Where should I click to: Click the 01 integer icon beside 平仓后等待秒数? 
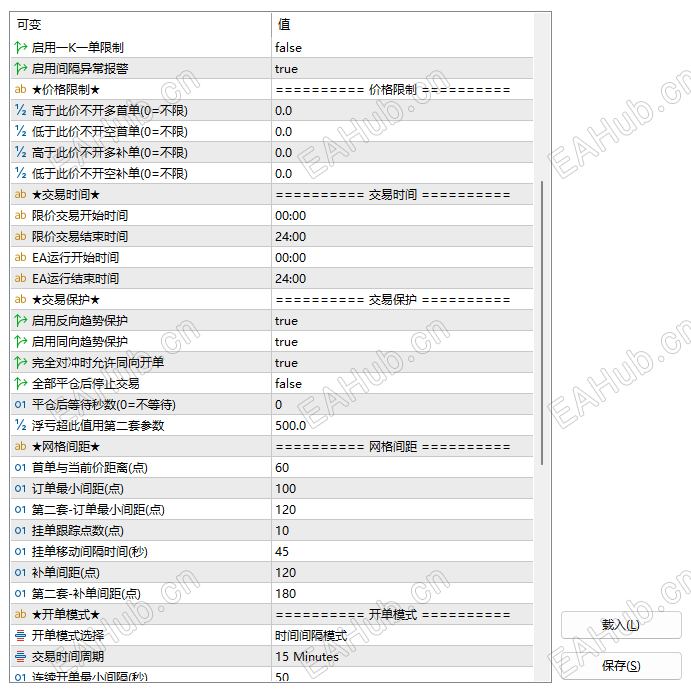pos(20,404)
